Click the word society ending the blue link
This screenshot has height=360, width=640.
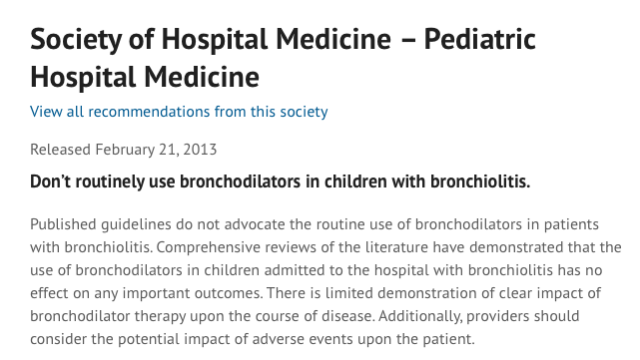point(304,112)
